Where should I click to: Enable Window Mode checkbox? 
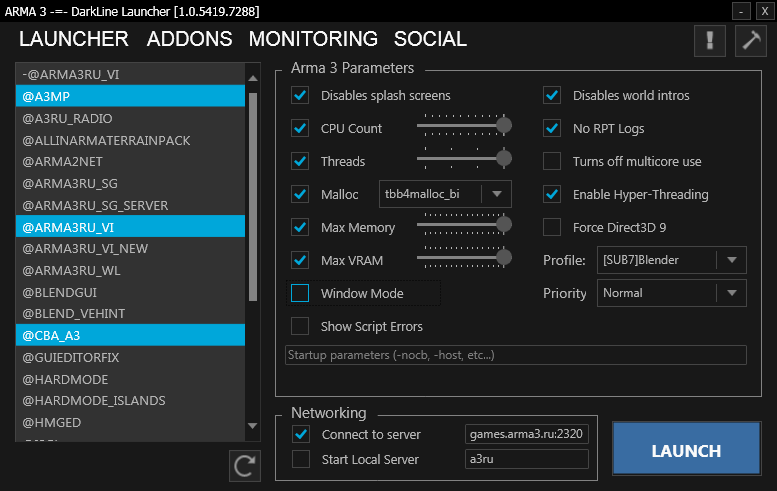click(300, 293)
